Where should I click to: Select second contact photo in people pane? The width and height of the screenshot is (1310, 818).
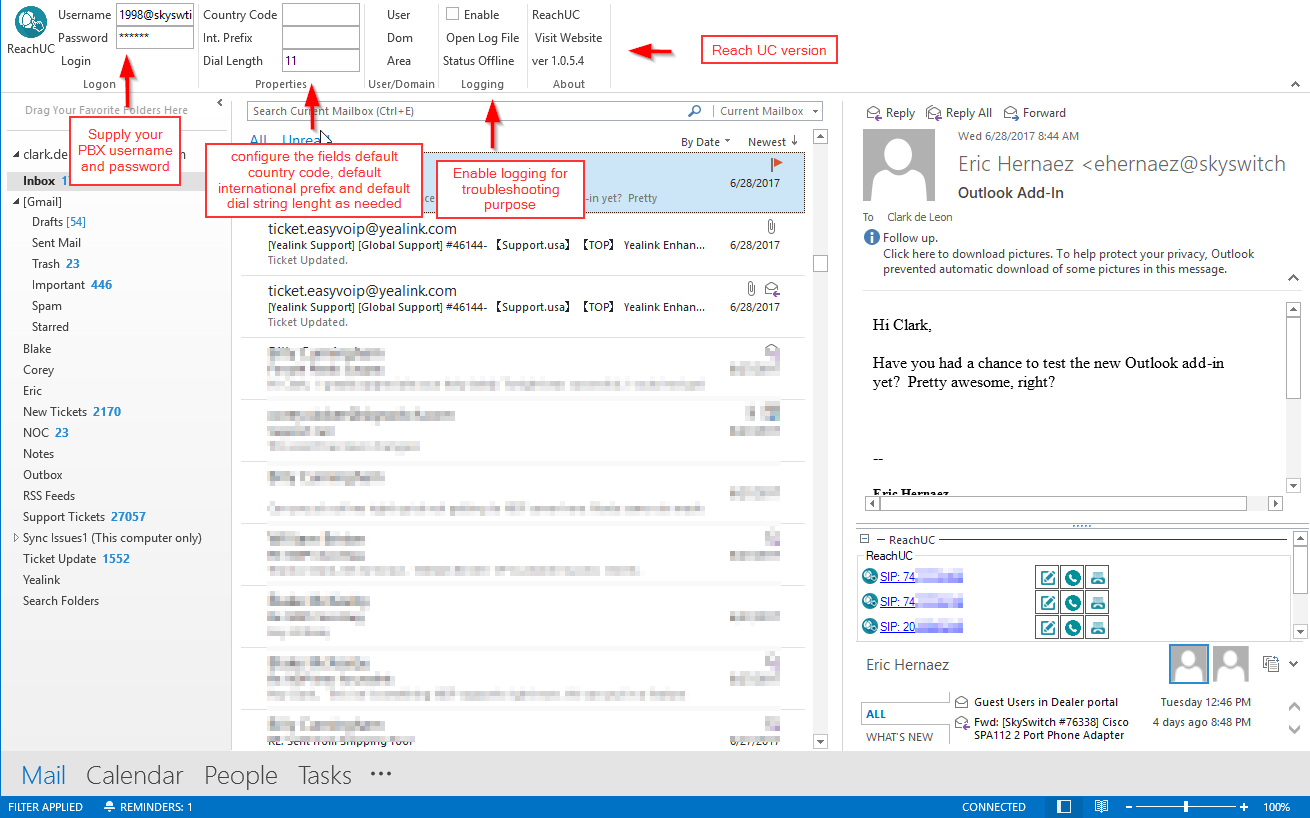(x=1231, y=663)
